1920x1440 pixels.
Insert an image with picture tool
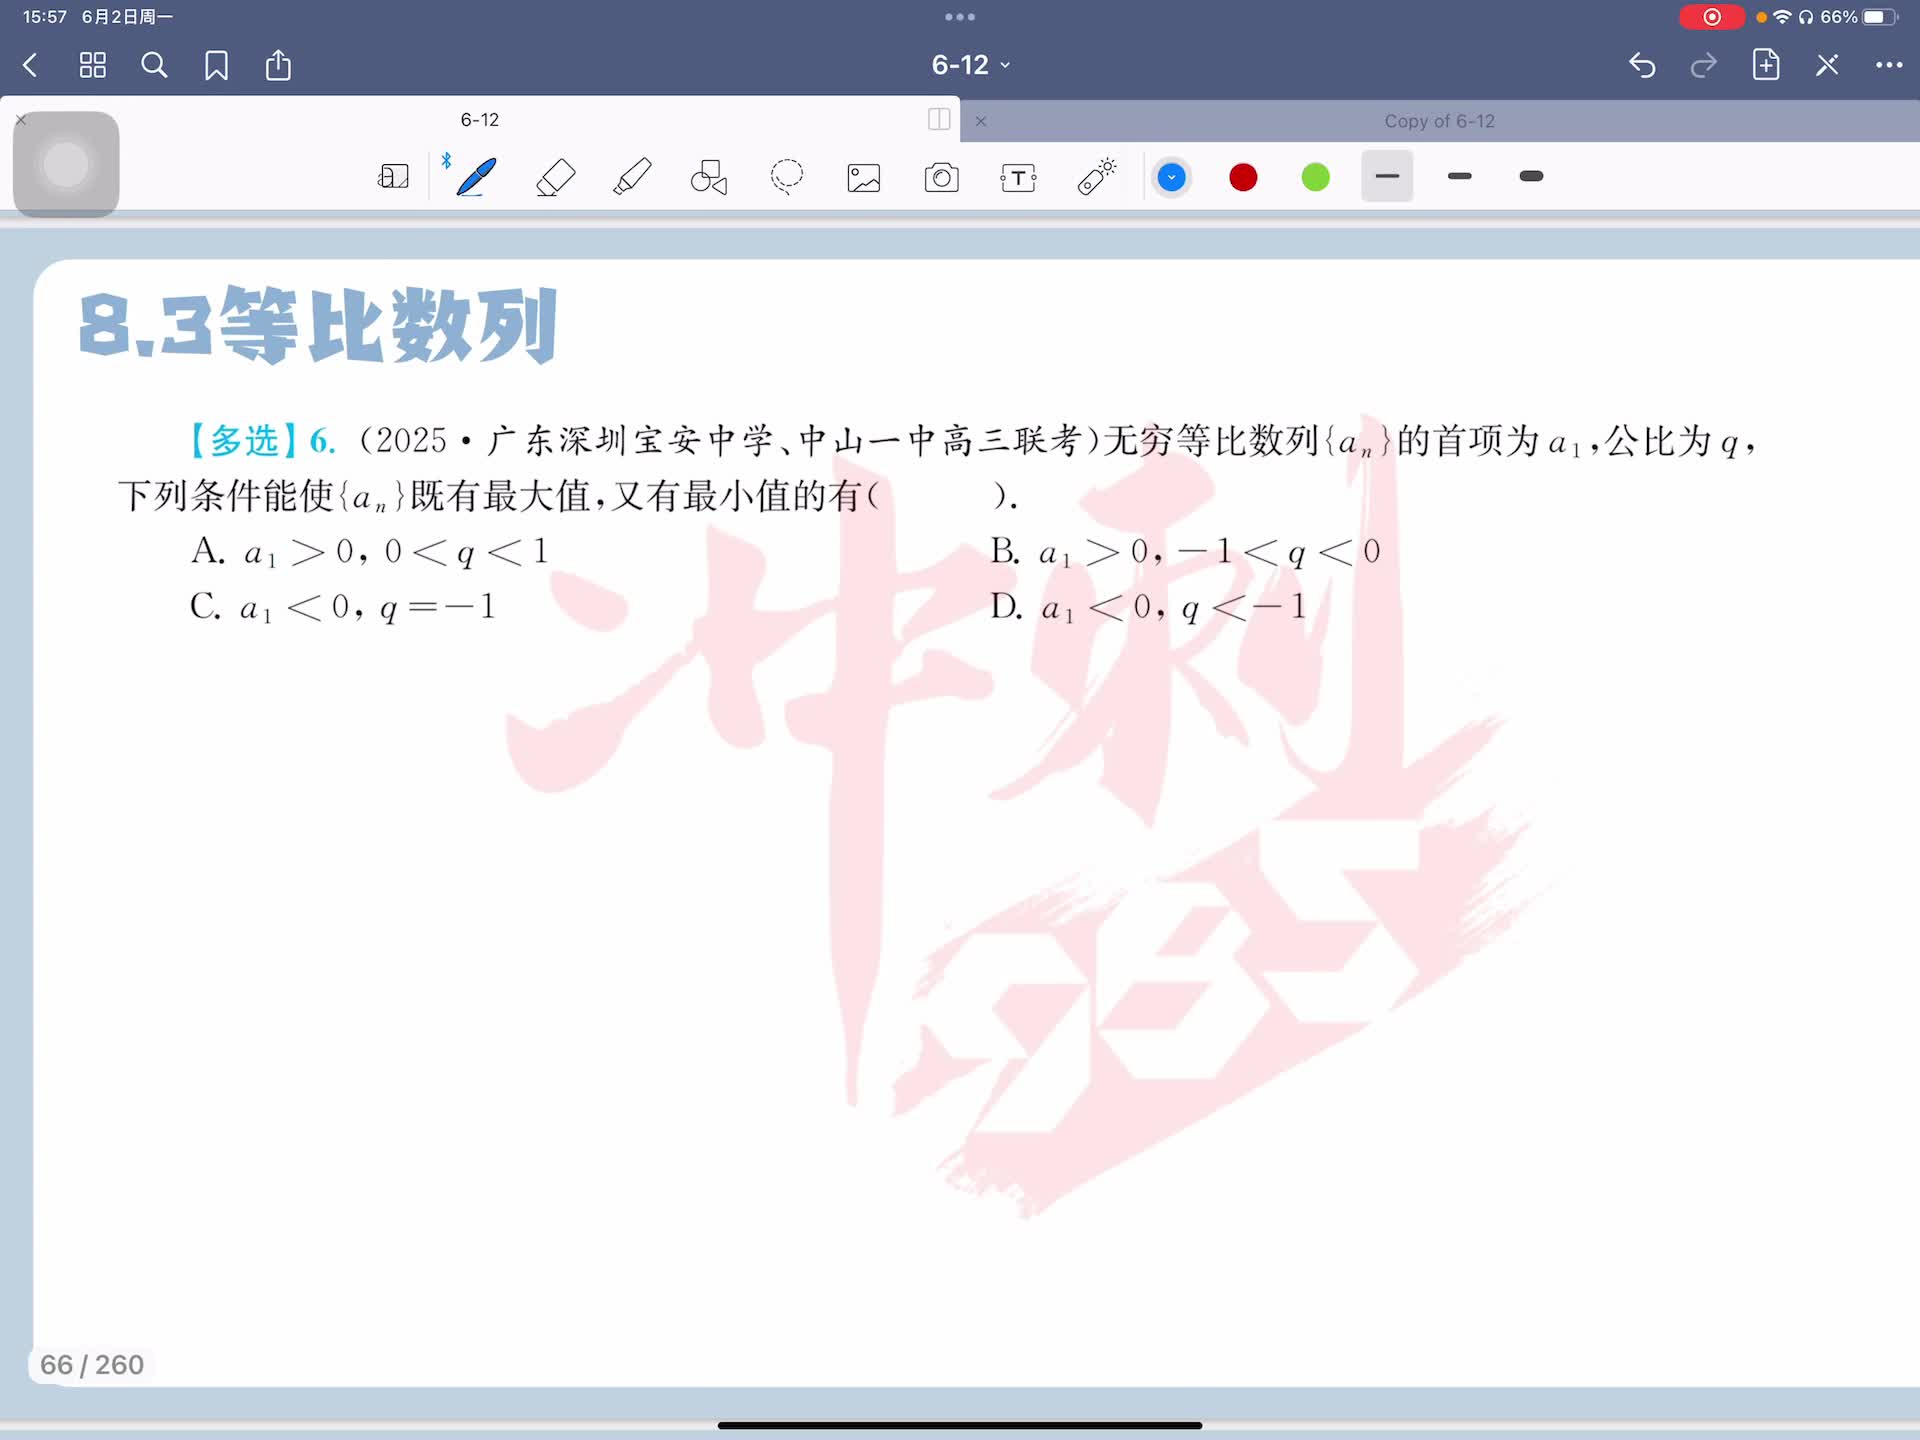(864, 178)
